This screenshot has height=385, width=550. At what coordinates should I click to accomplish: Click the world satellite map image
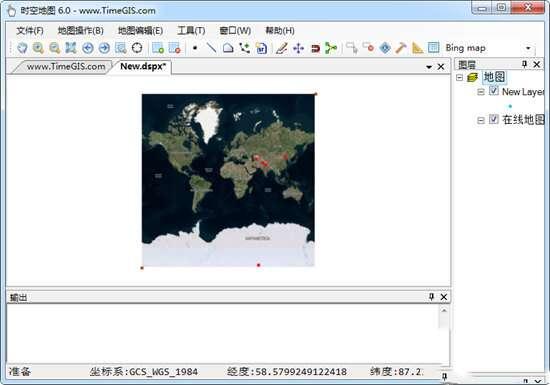[x=228, y=180]
